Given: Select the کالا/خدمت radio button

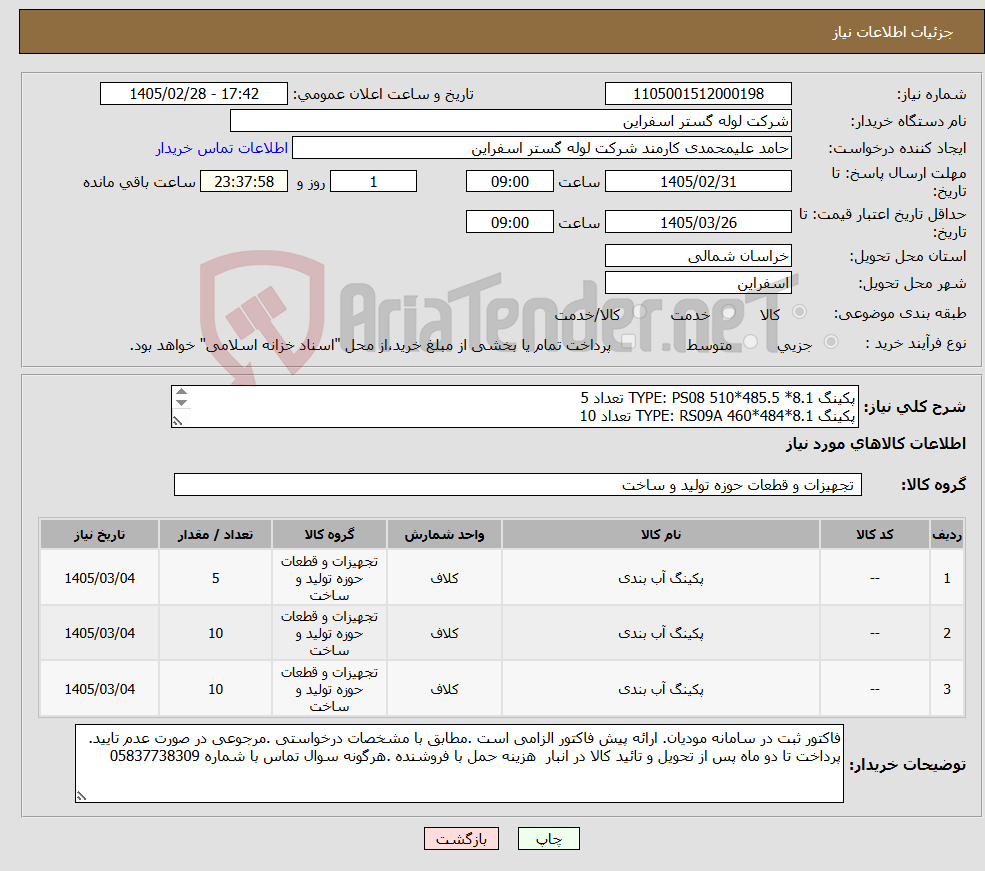Looking at the screenshot, I should click(639, 312).
